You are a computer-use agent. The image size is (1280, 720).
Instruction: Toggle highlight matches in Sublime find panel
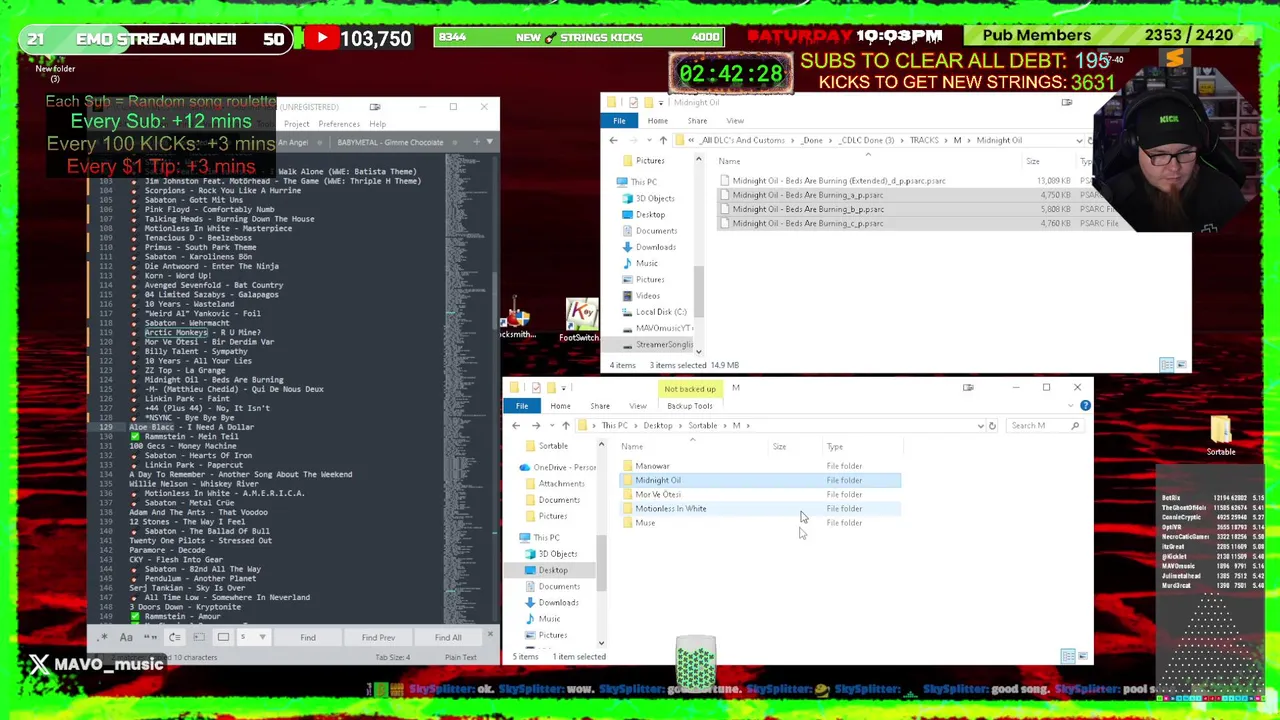coord(223,637)
